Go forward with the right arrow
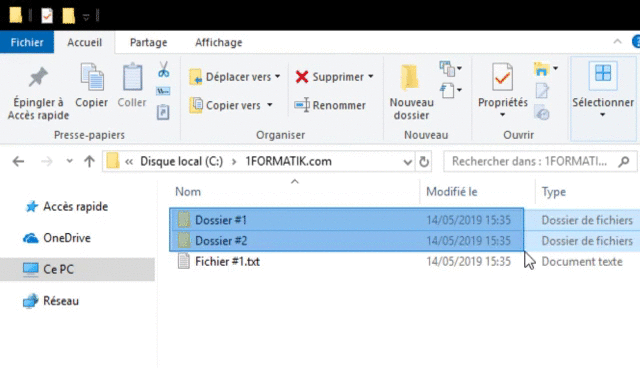Image resolution: width=640 pixels, height=368 pixels. pyautogui.click(x=47, y=162)
